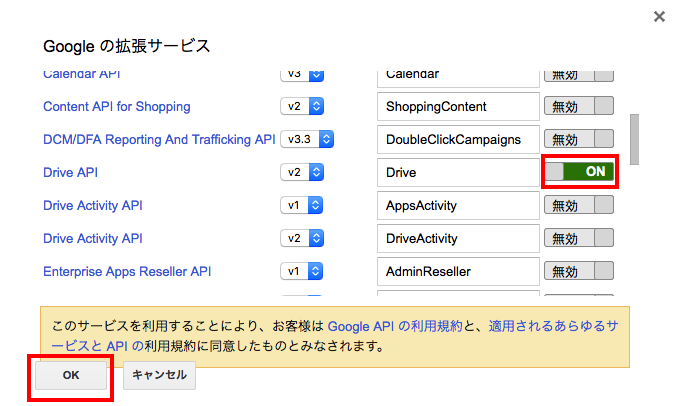
Task: Edit the AdminReseller identifier field
Action: click(458, 271)
